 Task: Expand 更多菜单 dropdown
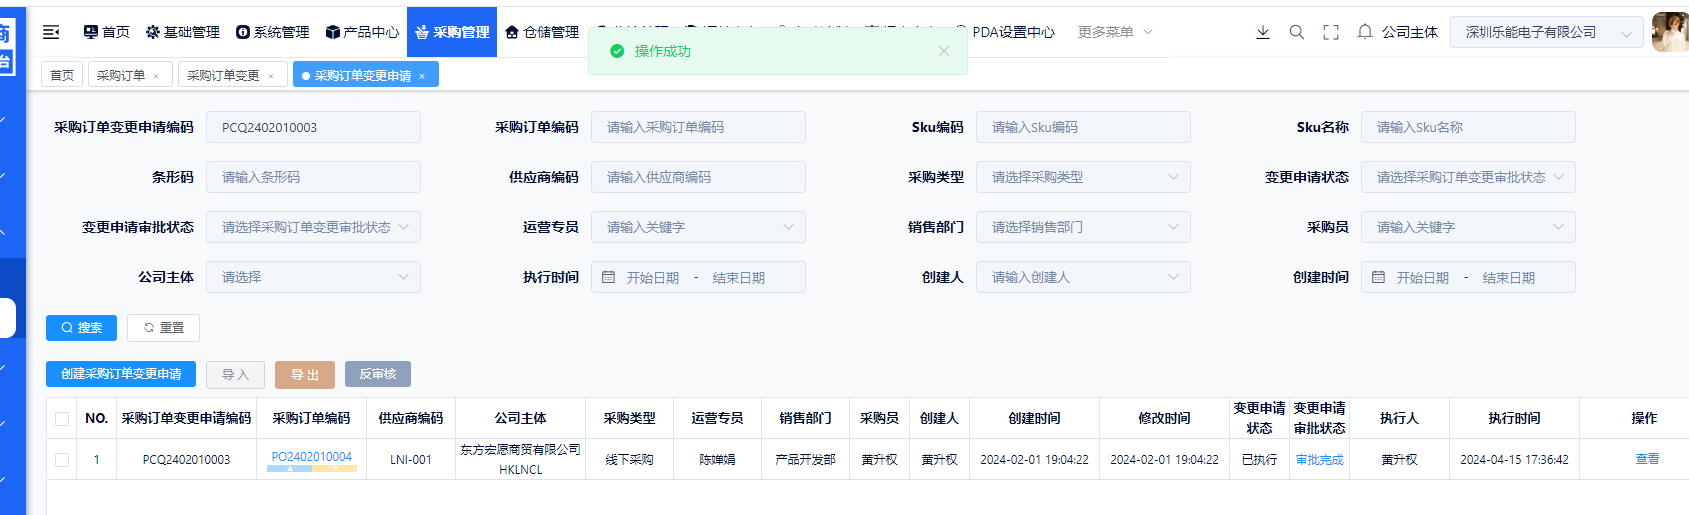1115,32
